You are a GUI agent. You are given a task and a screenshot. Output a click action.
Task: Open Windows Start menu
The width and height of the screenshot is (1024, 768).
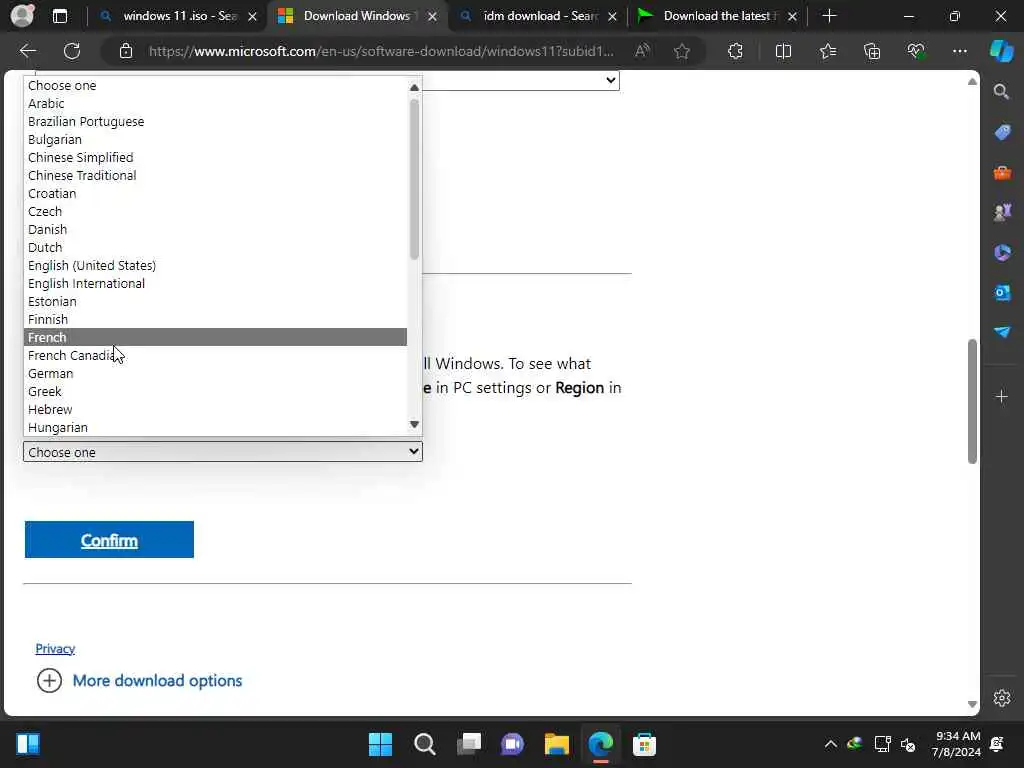(x=380, y=744)
